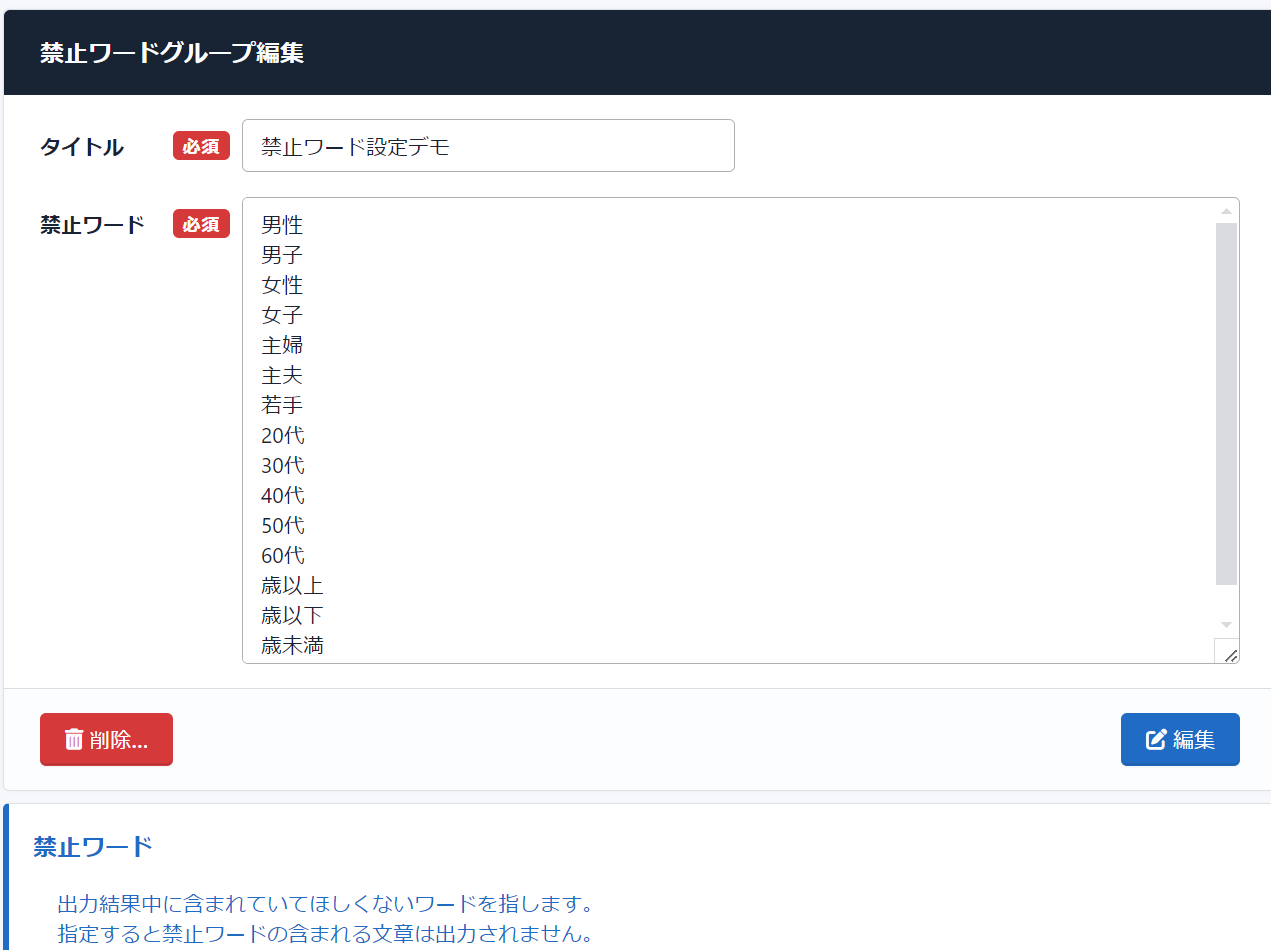This screenshot has width=1271, height=950.
Task: Click the word 女子 in the list
Action: [x=282, y=315]
